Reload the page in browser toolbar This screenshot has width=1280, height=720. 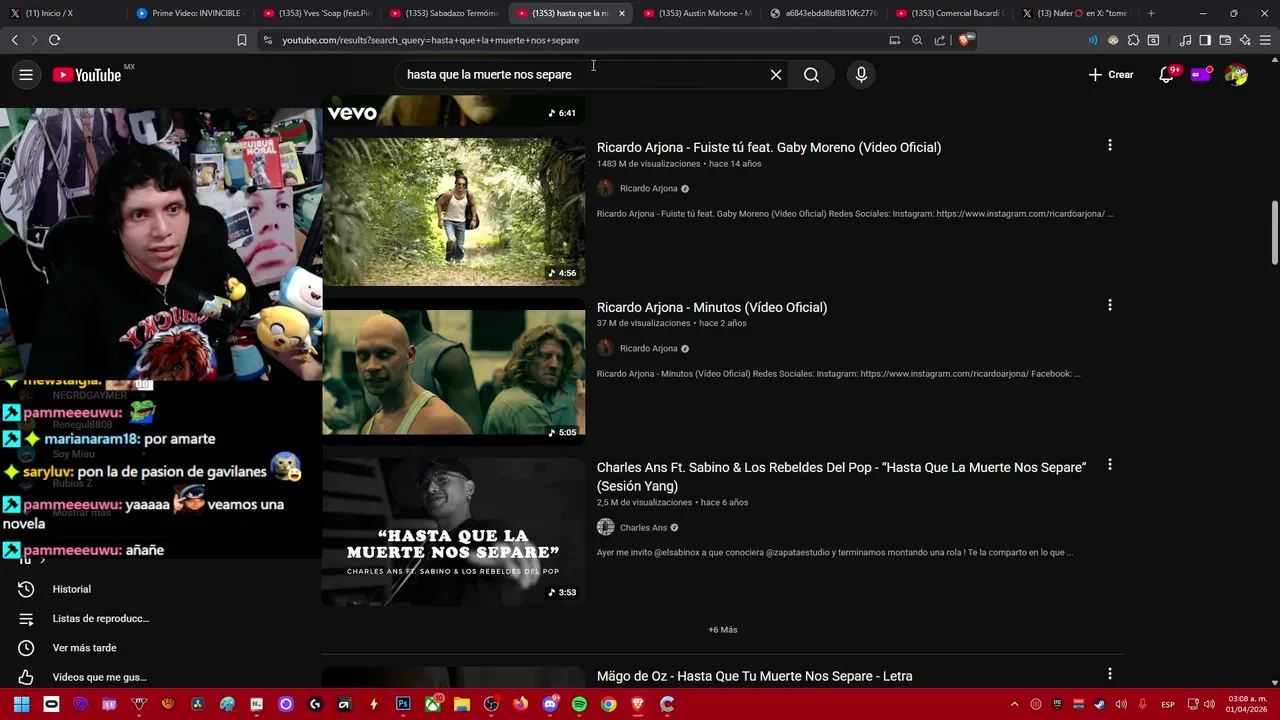tap(54, 40)
